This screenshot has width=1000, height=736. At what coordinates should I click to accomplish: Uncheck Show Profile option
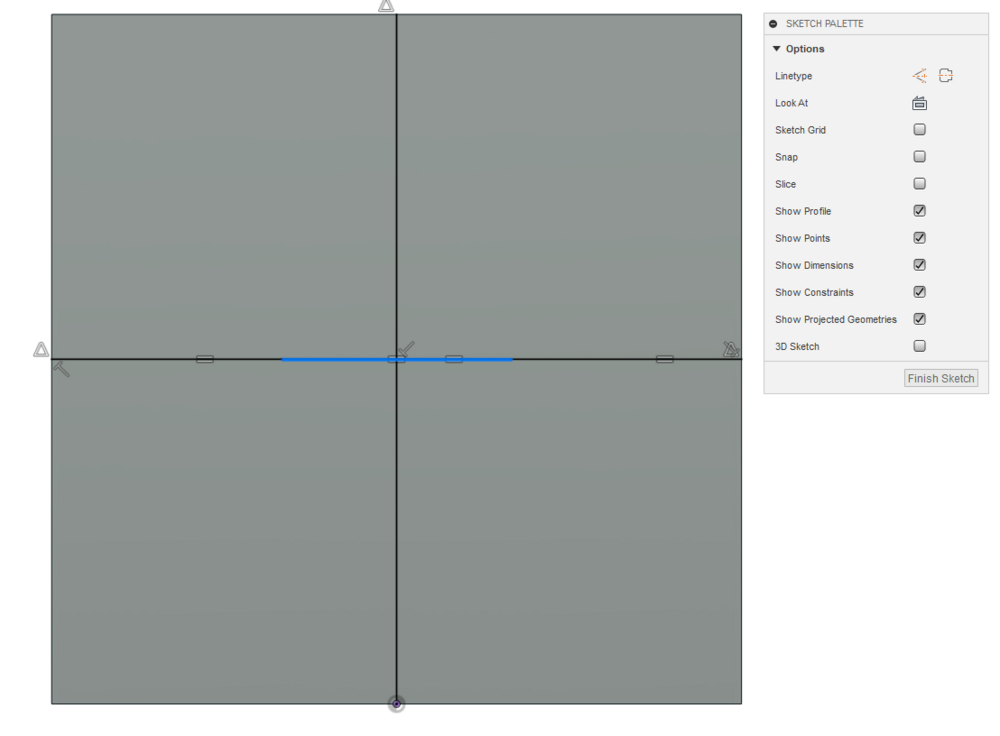(919, 210)
